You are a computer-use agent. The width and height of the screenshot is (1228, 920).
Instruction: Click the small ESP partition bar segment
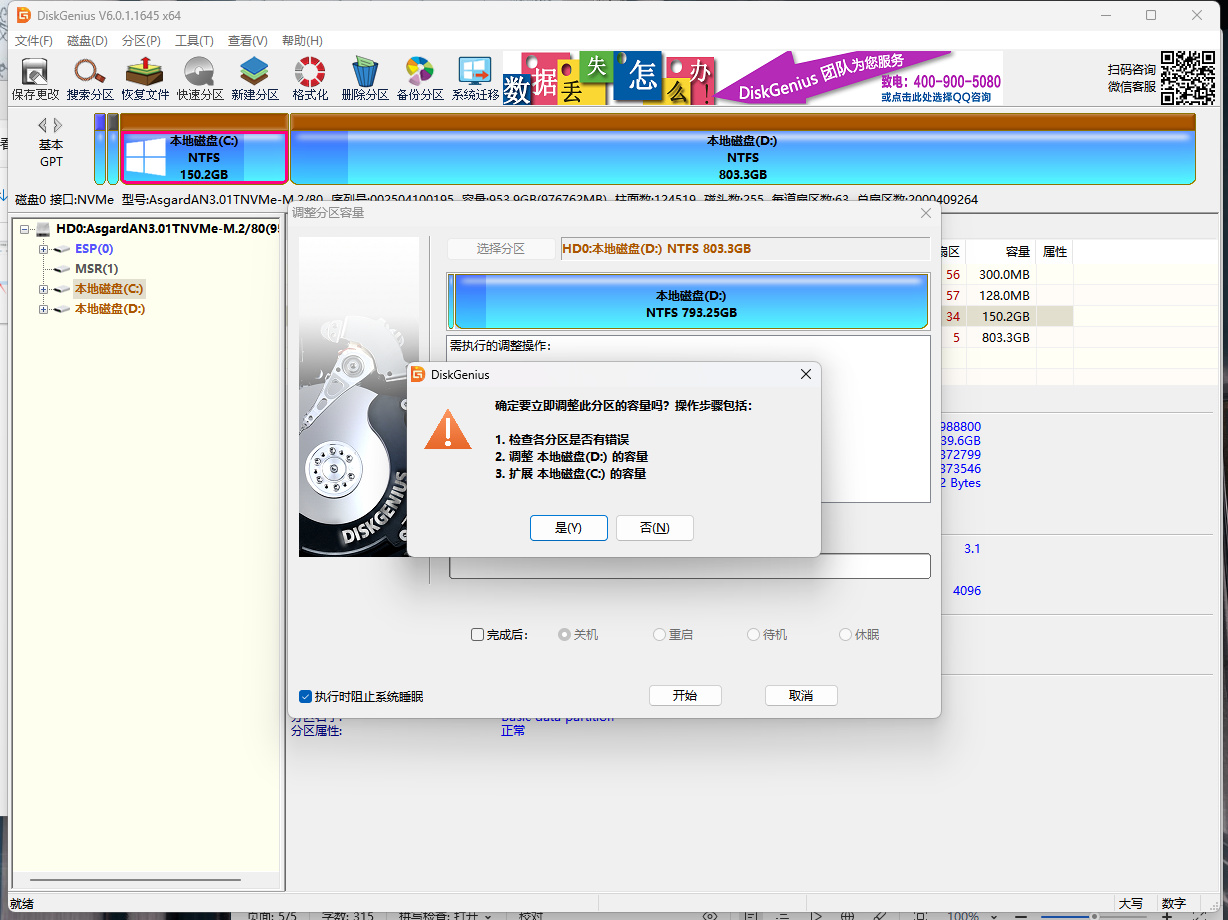coord(100,149)
